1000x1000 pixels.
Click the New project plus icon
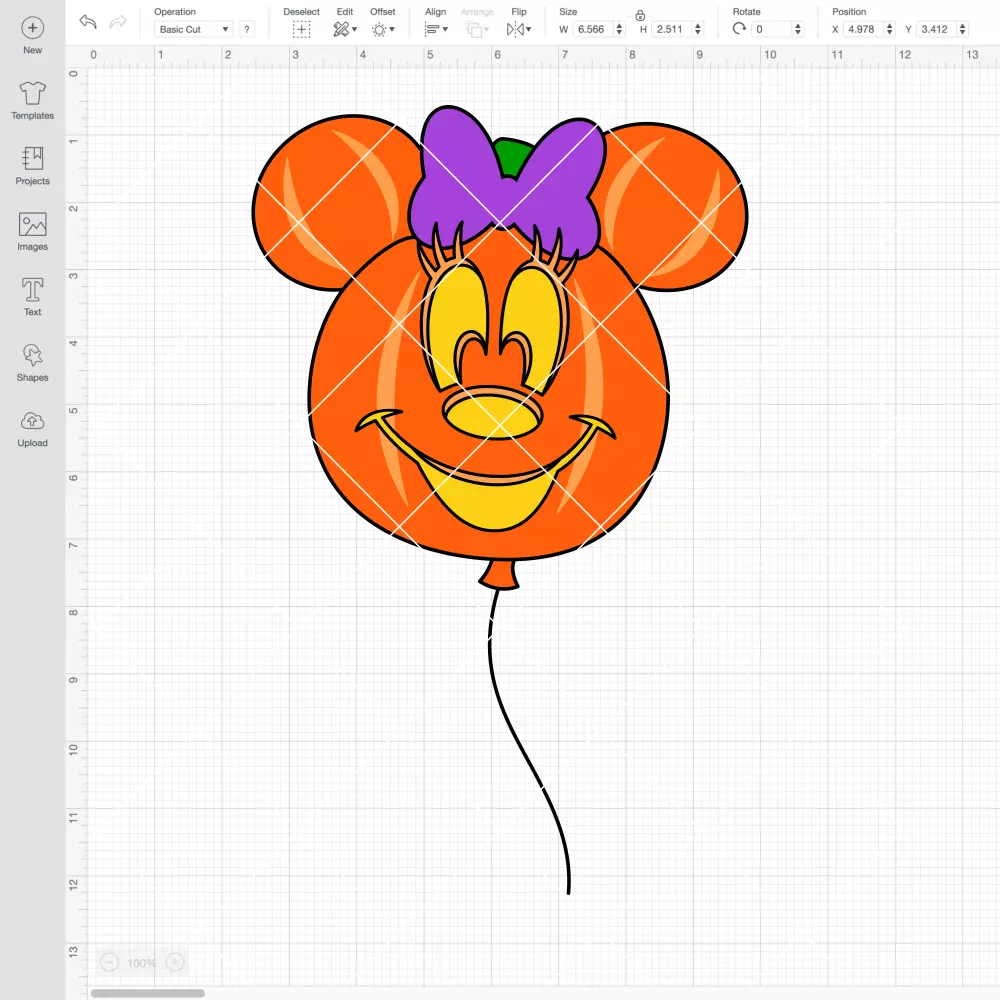33,27
